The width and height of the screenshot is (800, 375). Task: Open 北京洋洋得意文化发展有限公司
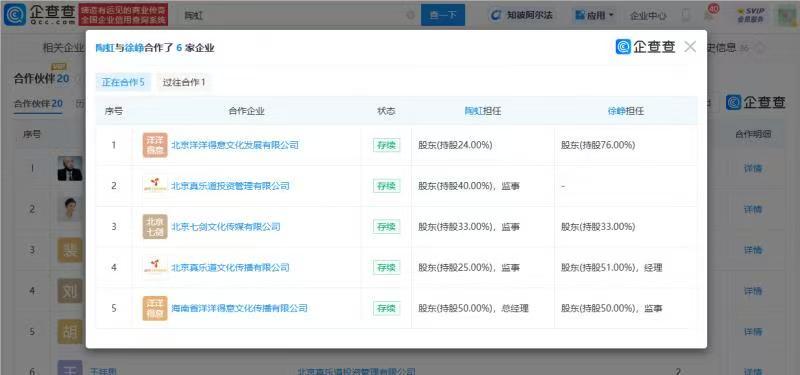click(235, 145)
